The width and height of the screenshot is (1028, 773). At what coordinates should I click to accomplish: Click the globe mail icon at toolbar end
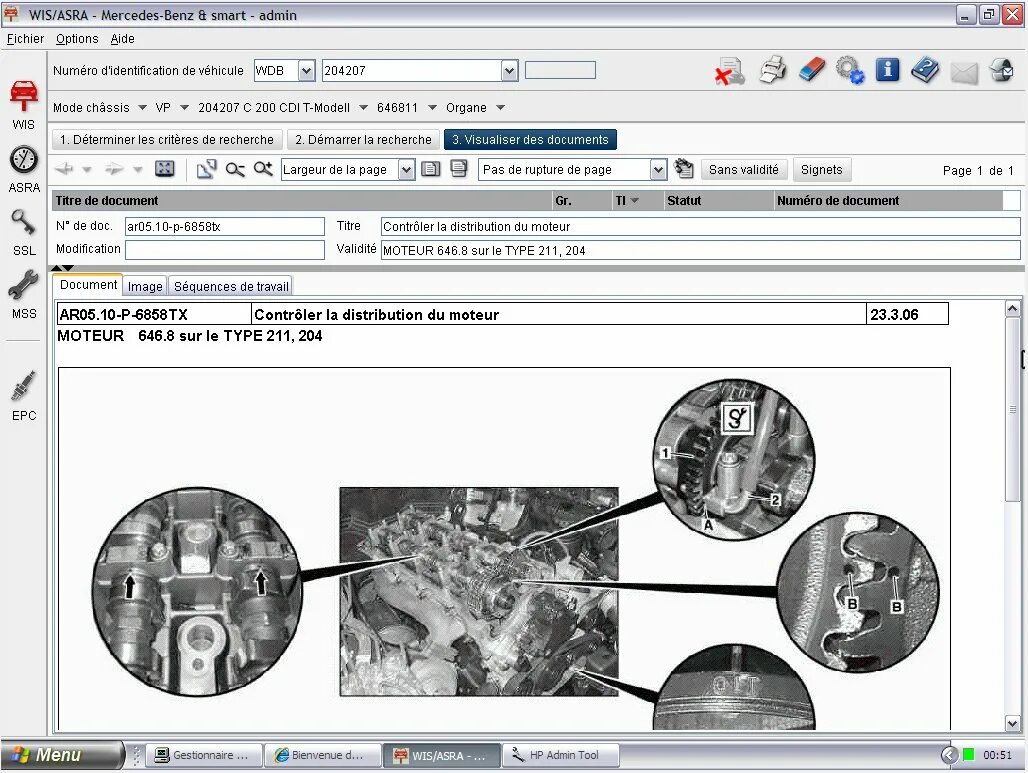(1001, 70)
